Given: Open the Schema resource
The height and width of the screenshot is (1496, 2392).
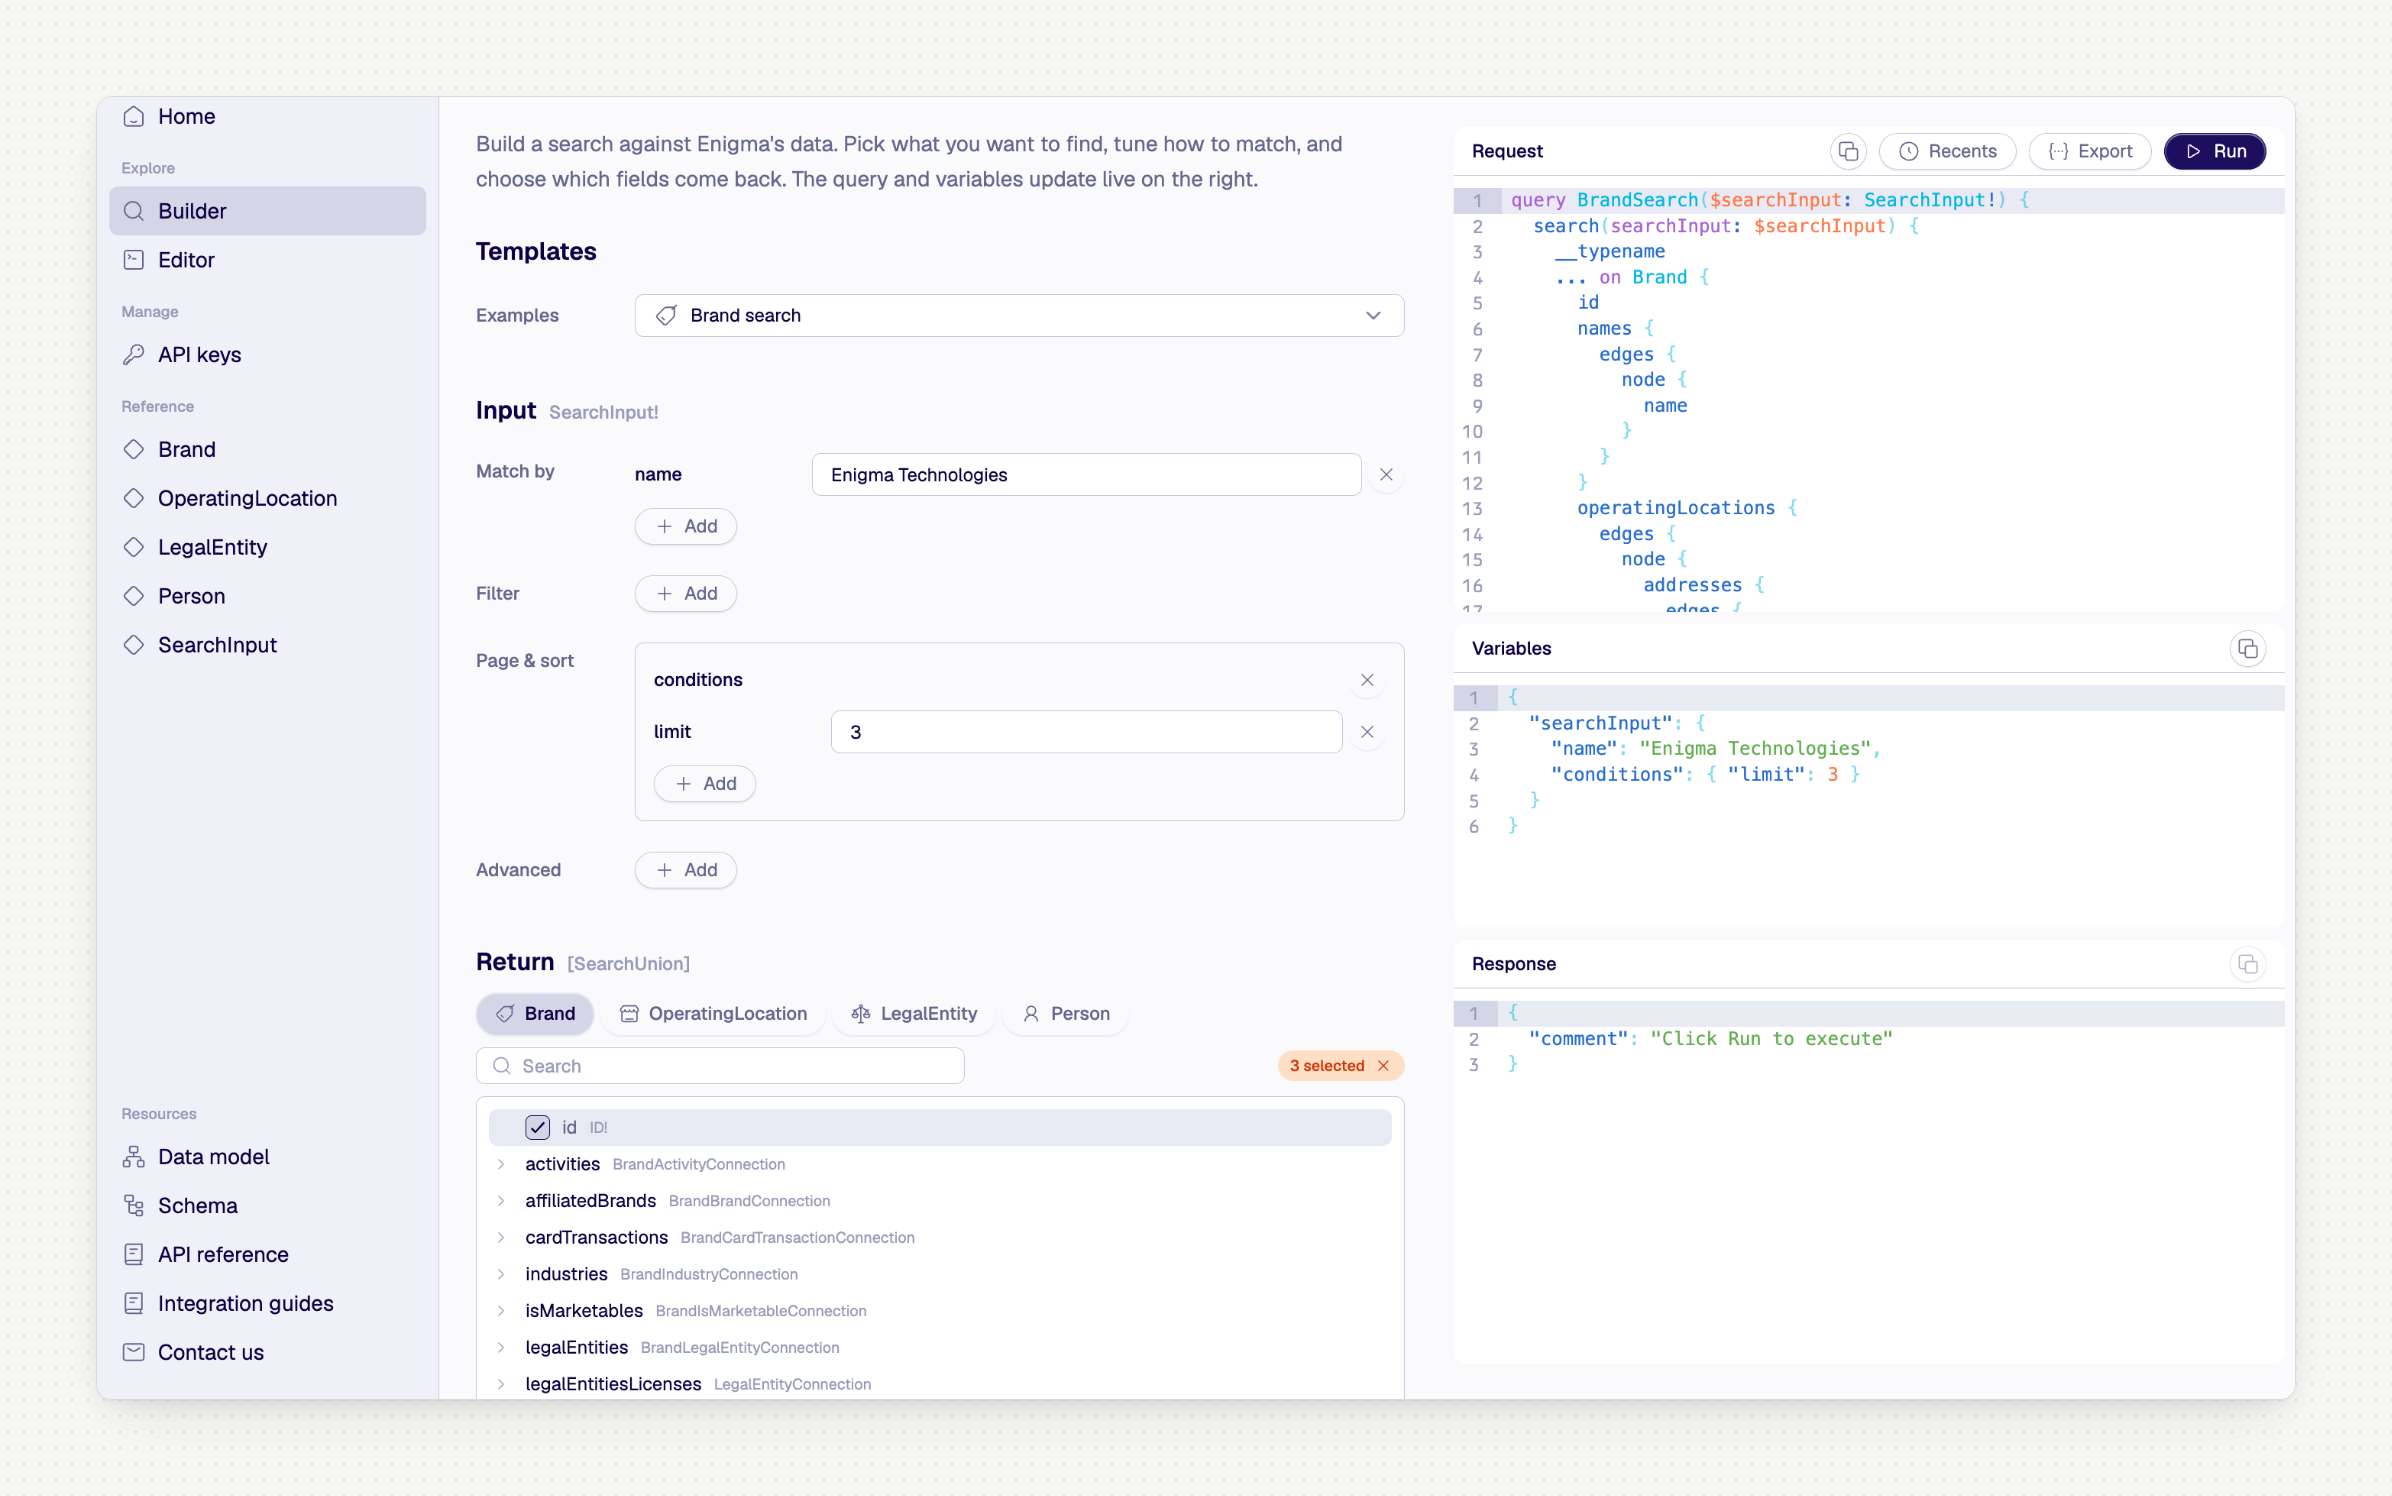Looking at the screenshot, I should pyautogui.click(x=267, y=1206).
